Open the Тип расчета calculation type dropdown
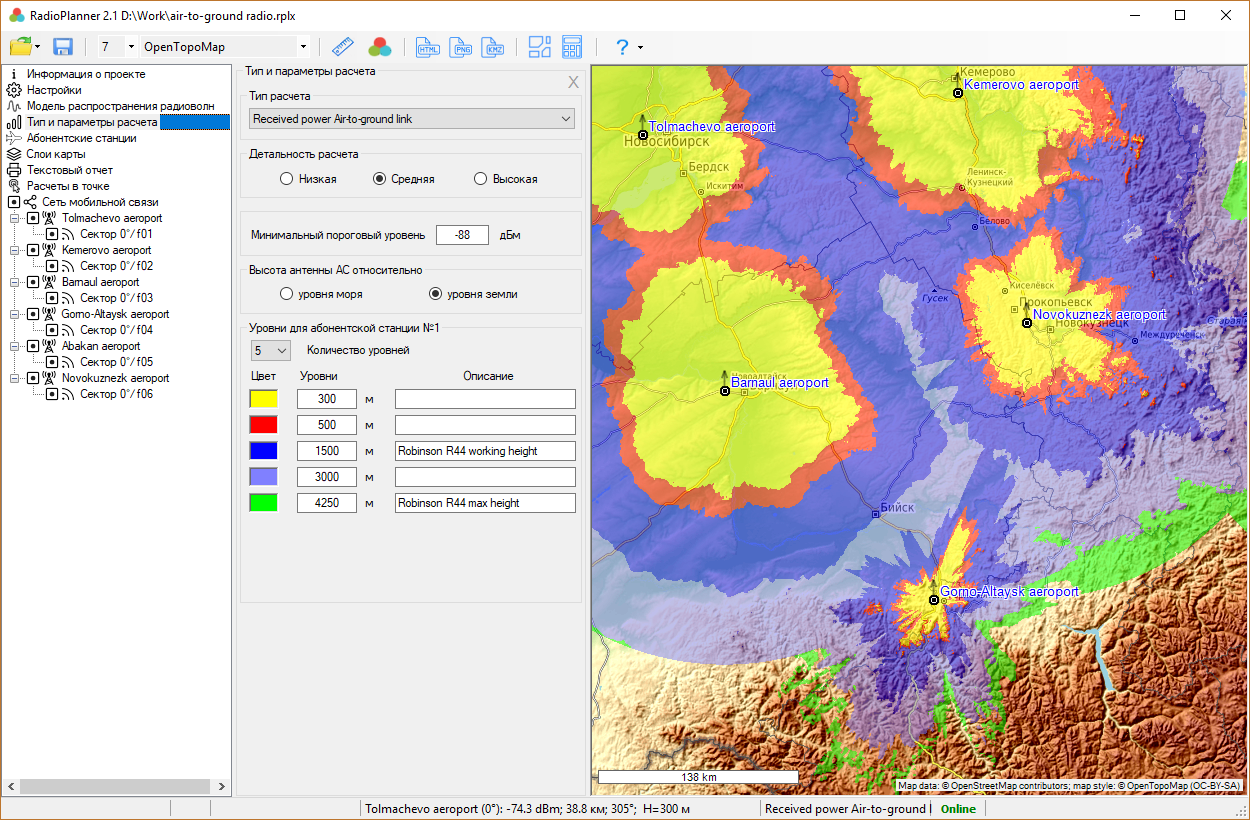The image size is (1250, 820). point(411,119)
